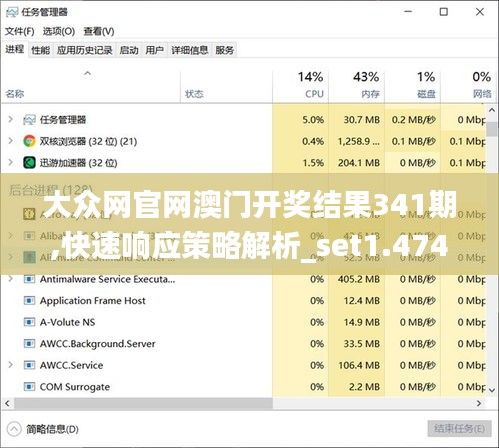
Task: Click the horizontal scrollbar right arrow
Action: pos(479,403)
